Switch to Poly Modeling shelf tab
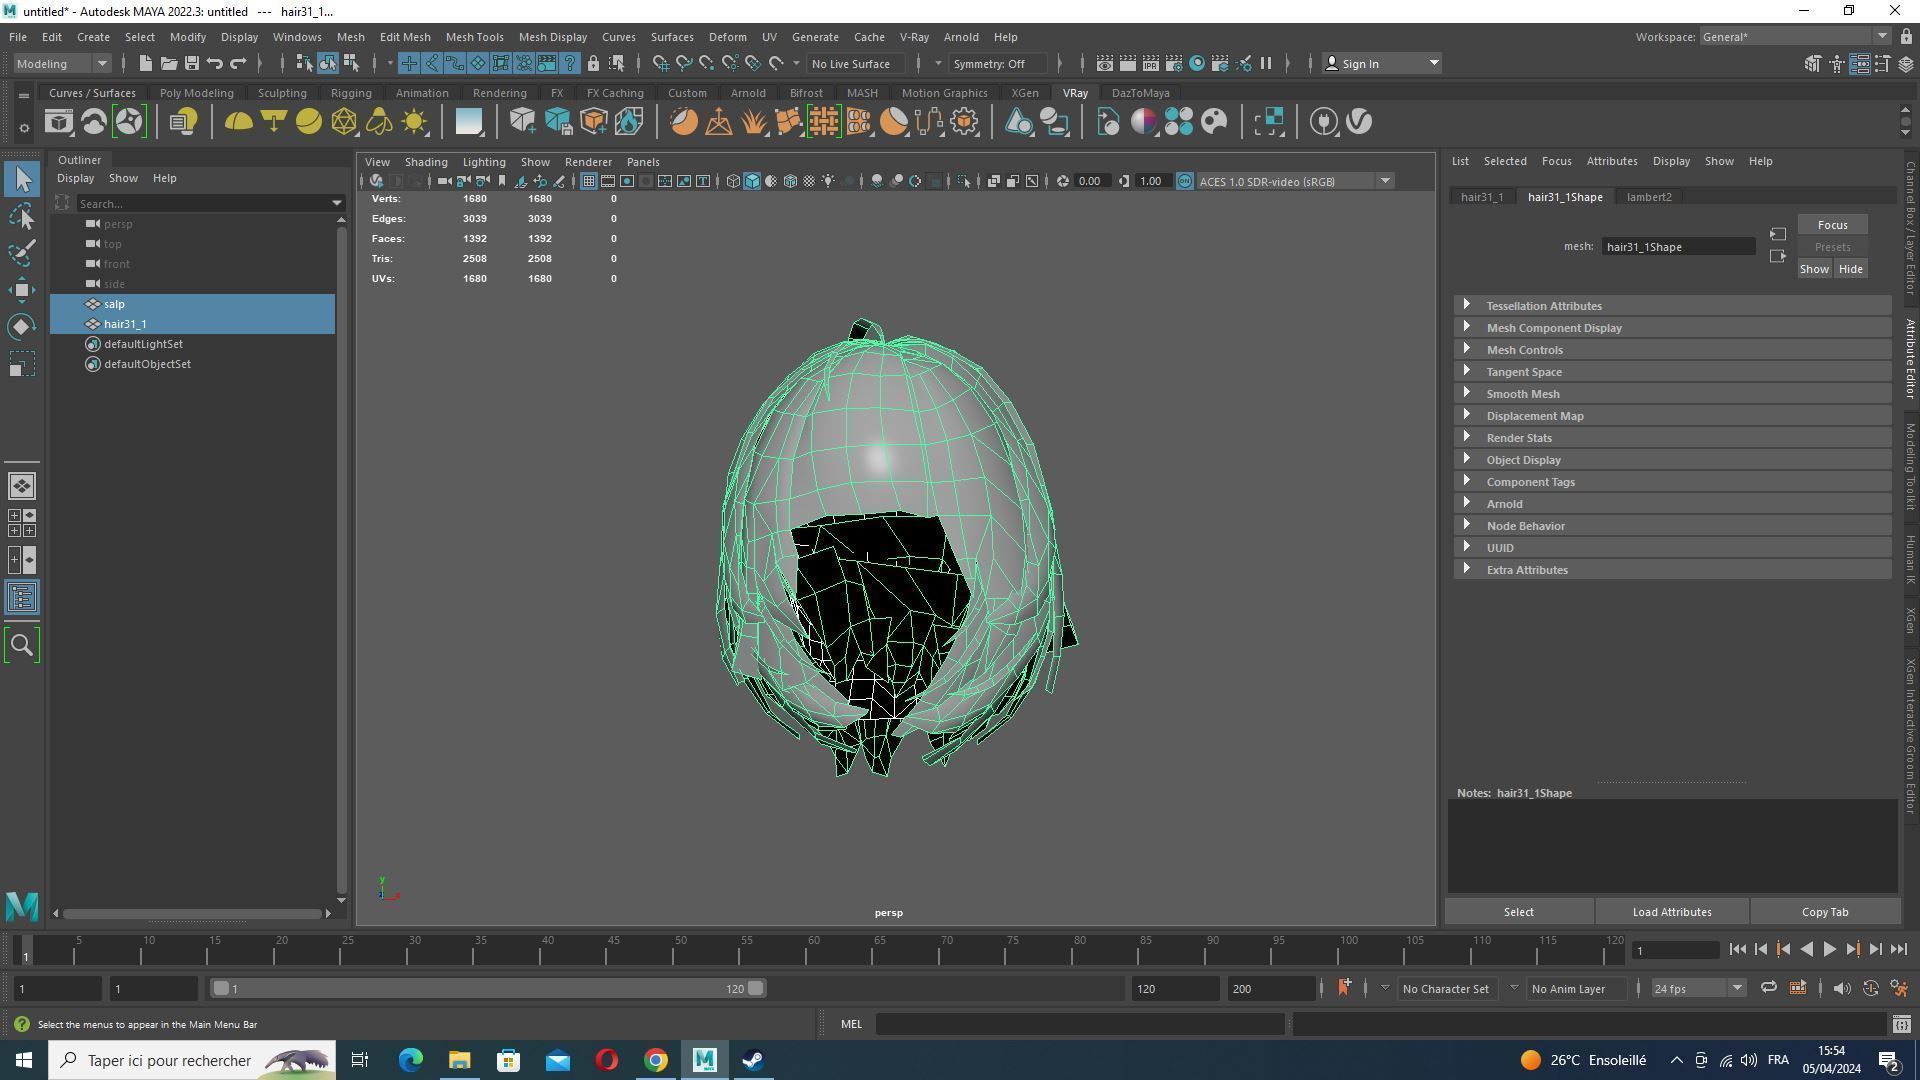The height and width of the screenshot is (1080, 1920). (196, 93)
